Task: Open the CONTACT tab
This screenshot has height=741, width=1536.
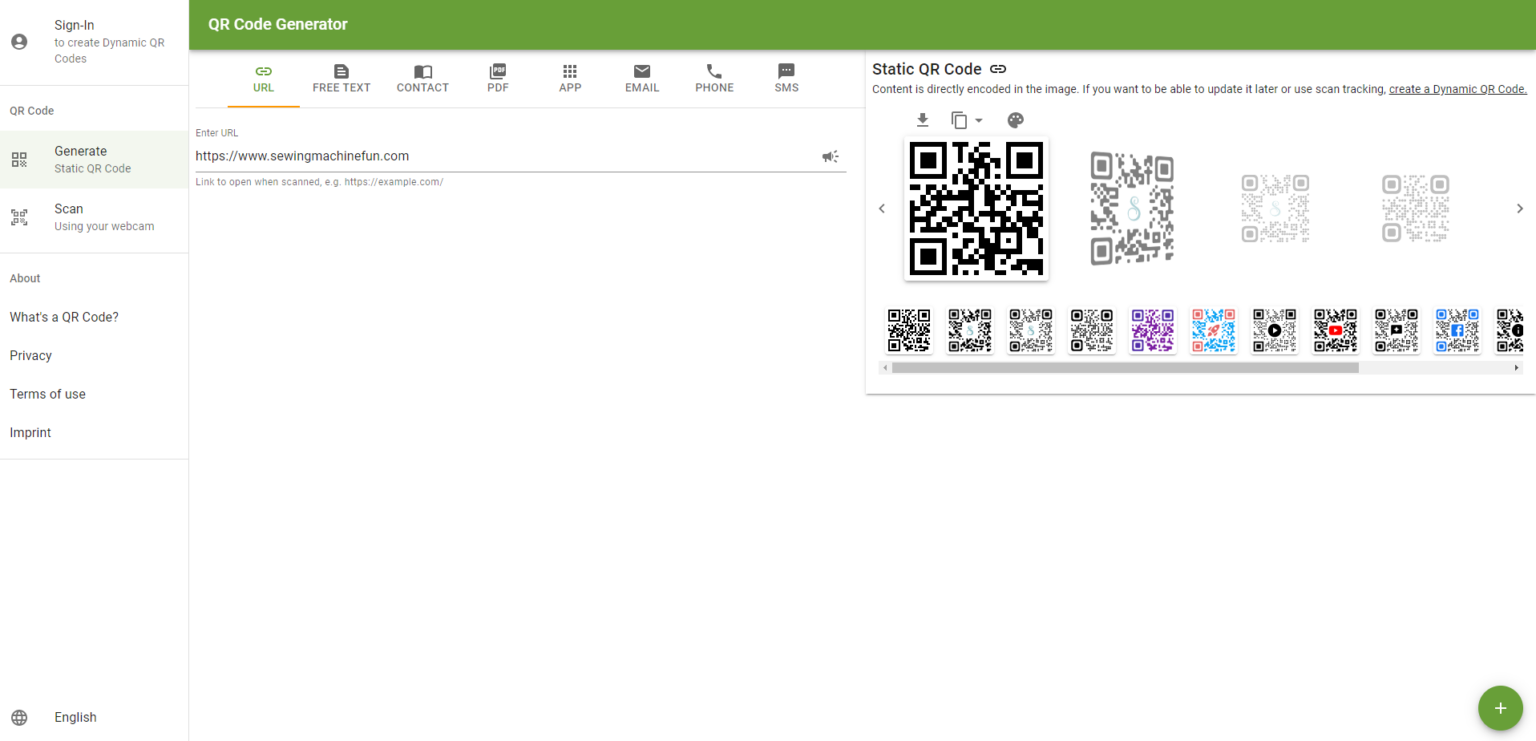Action: pos(422,78)
